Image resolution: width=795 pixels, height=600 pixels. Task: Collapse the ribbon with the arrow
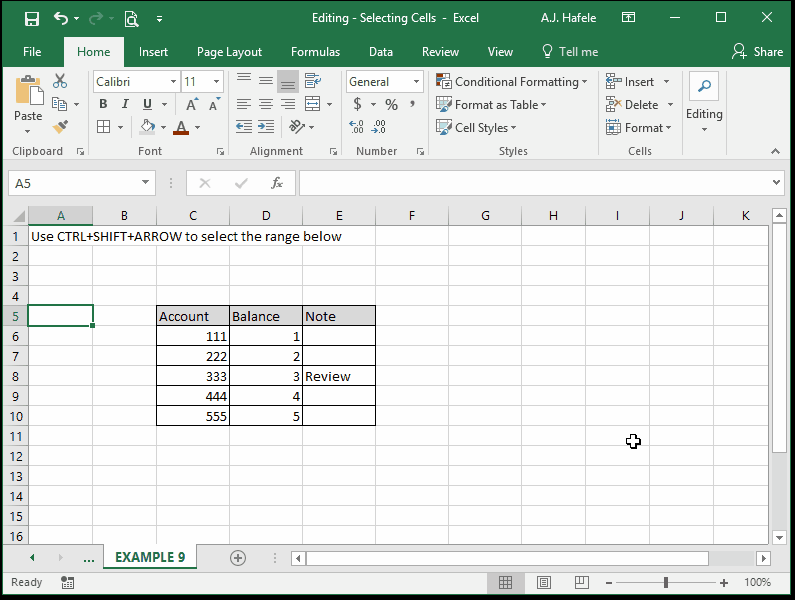tap(775, 151)
